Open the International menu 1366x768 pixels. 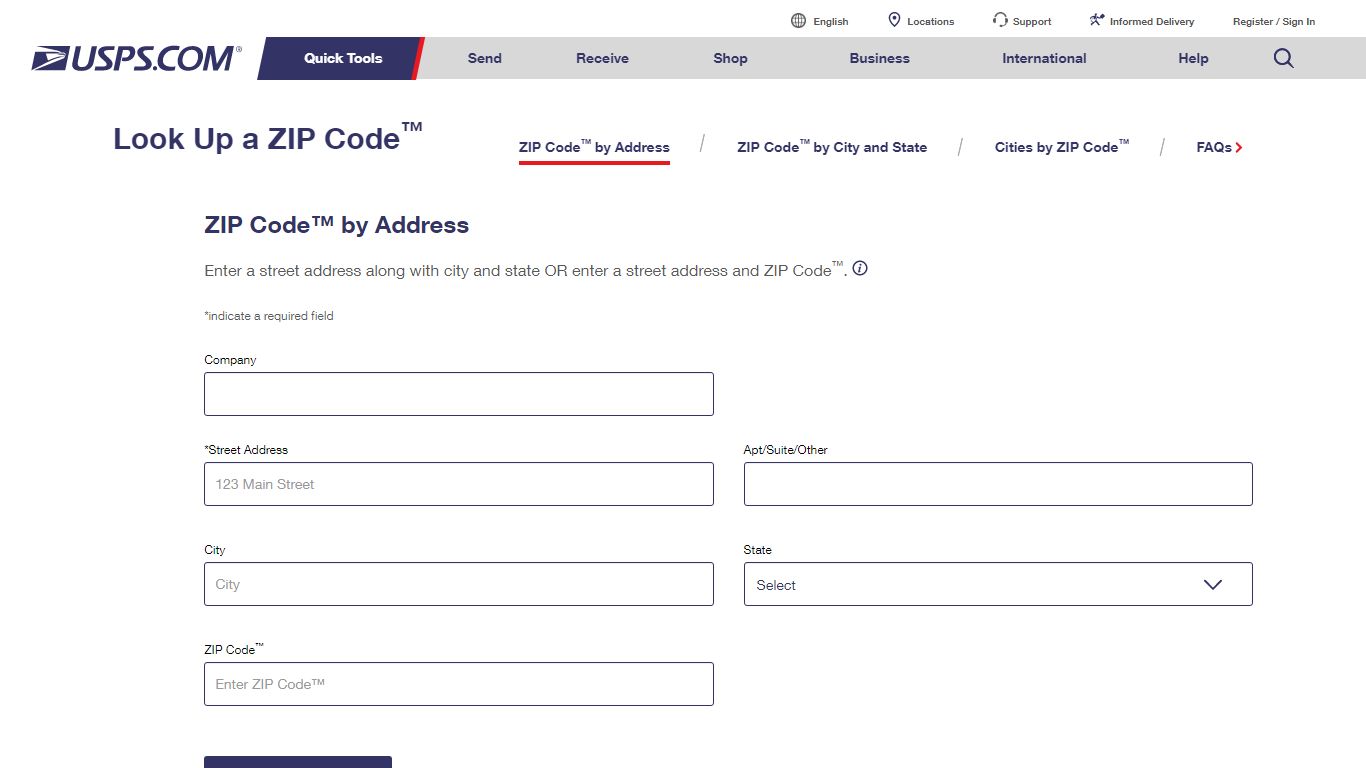pyautogui.click(x=1044, y=58)
